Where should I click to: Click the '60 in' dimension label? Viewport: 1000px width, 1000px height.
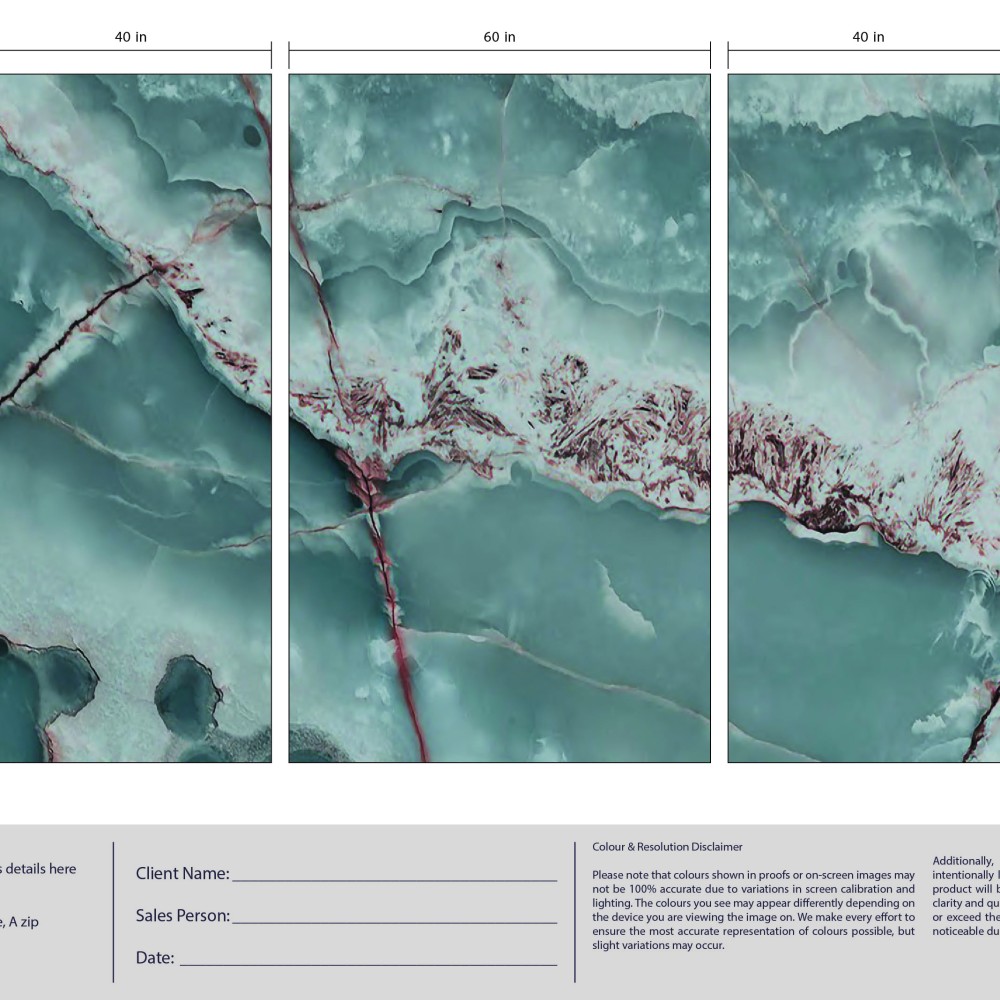coord(499,37)
